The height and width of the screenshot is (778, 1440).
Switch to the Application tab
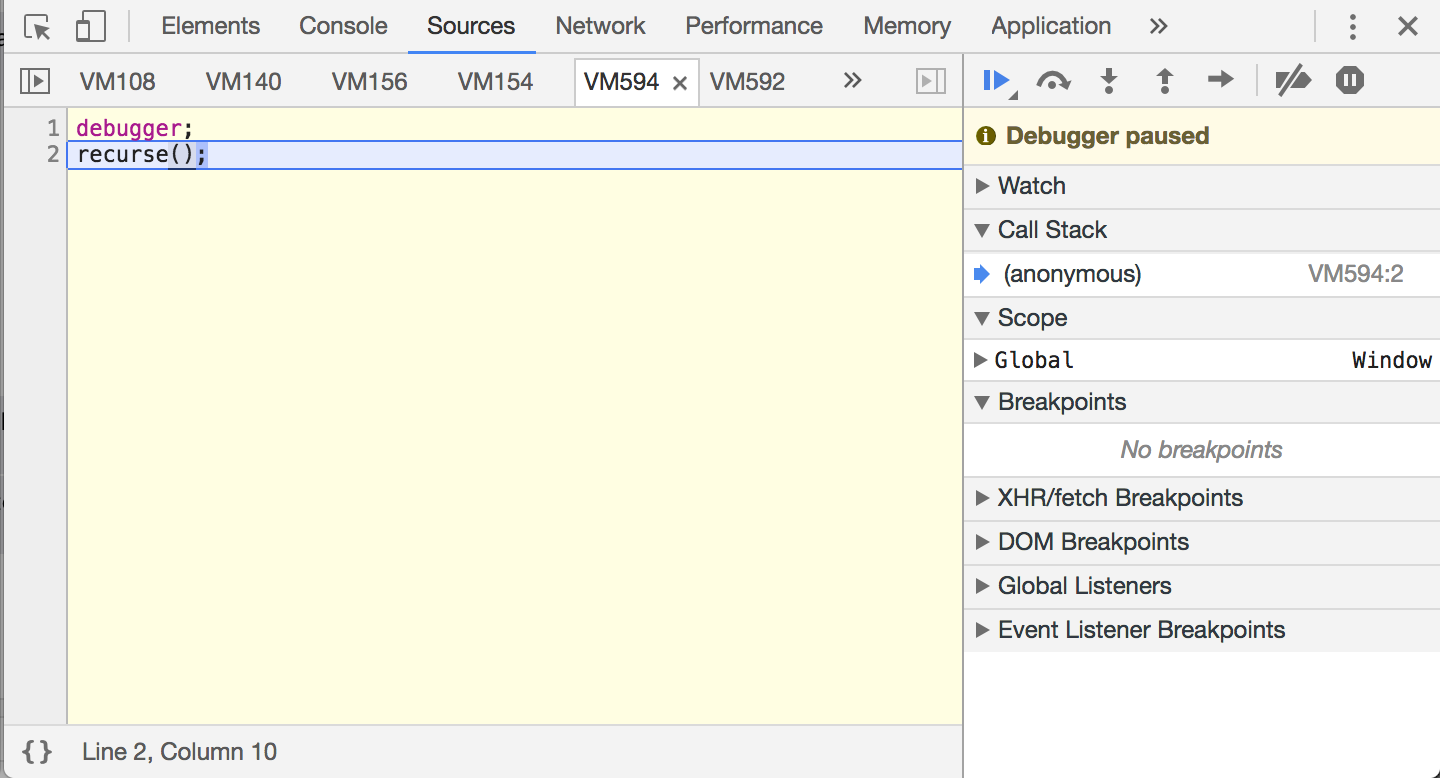[x=1051, y=26]
